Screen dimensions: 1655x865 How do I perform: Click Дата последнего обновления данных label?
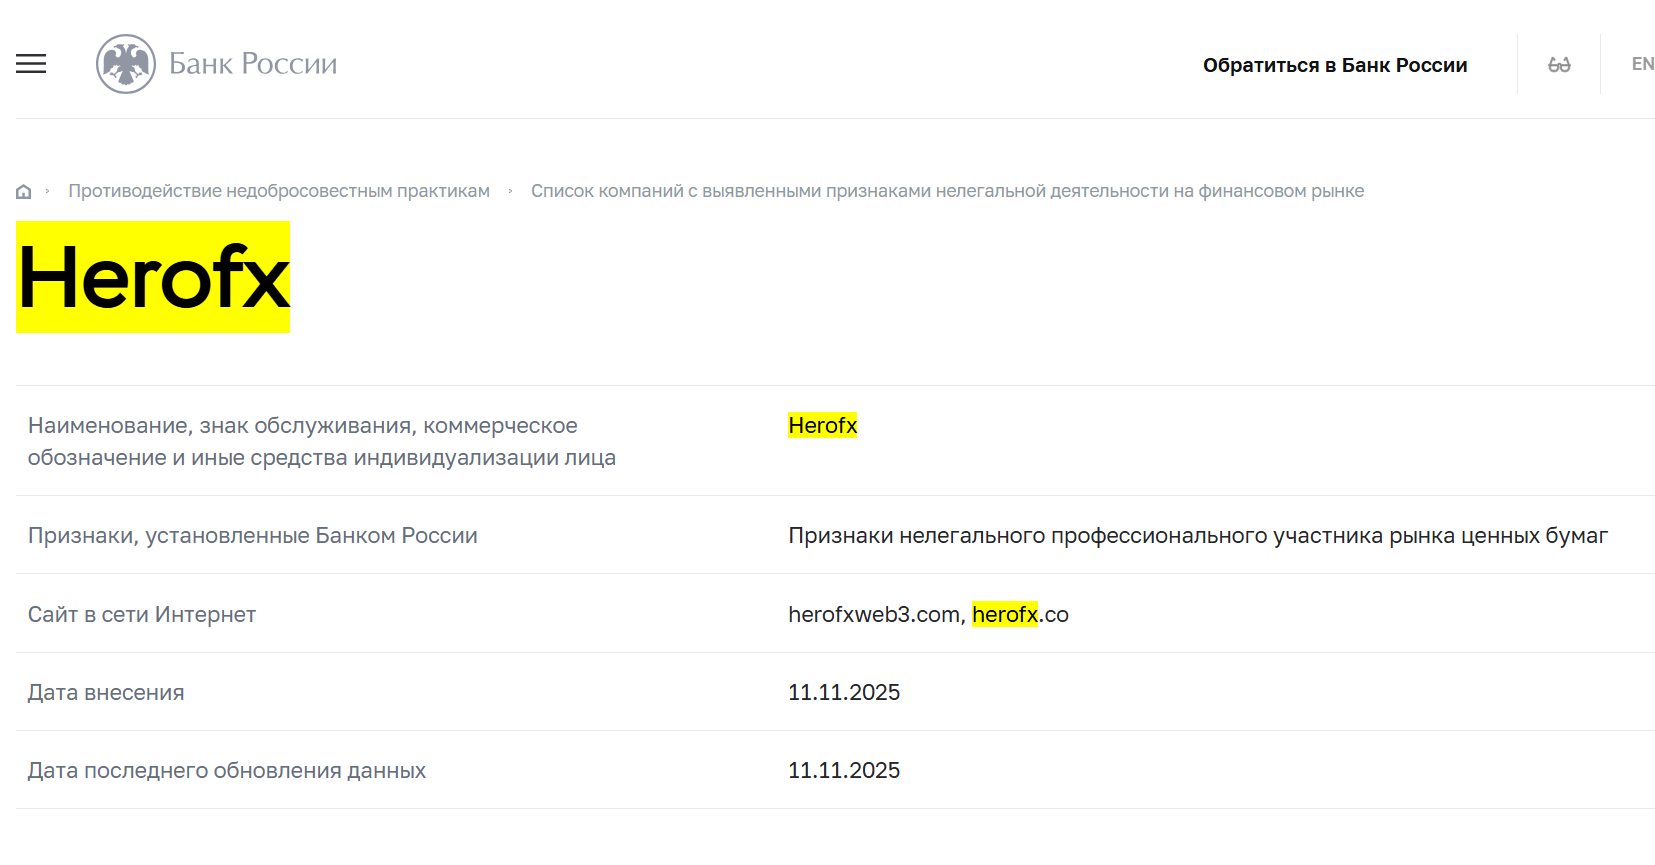coord(227,770)
